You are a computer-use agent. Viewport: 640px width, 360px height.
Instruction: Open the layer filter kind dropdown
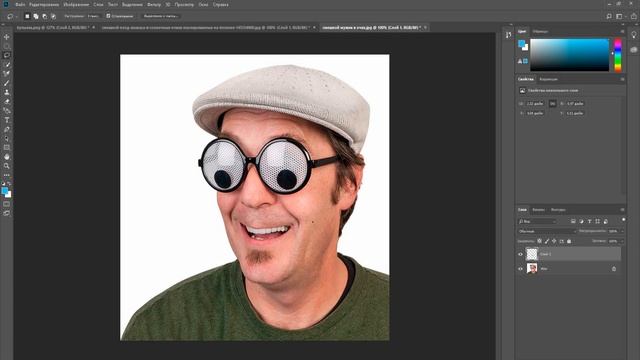click(x=537, y=221)
